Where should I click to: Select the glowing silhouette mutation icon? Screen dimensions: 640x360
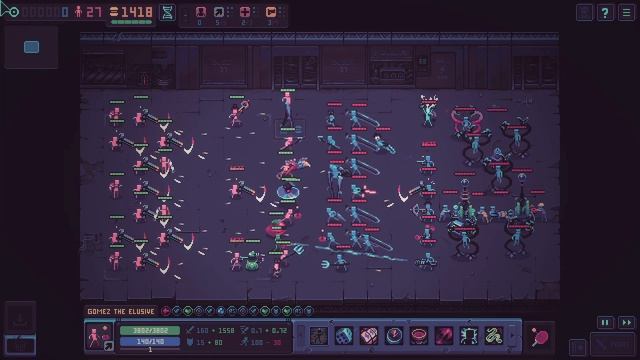pyautogui.click(x=469, y=336)
